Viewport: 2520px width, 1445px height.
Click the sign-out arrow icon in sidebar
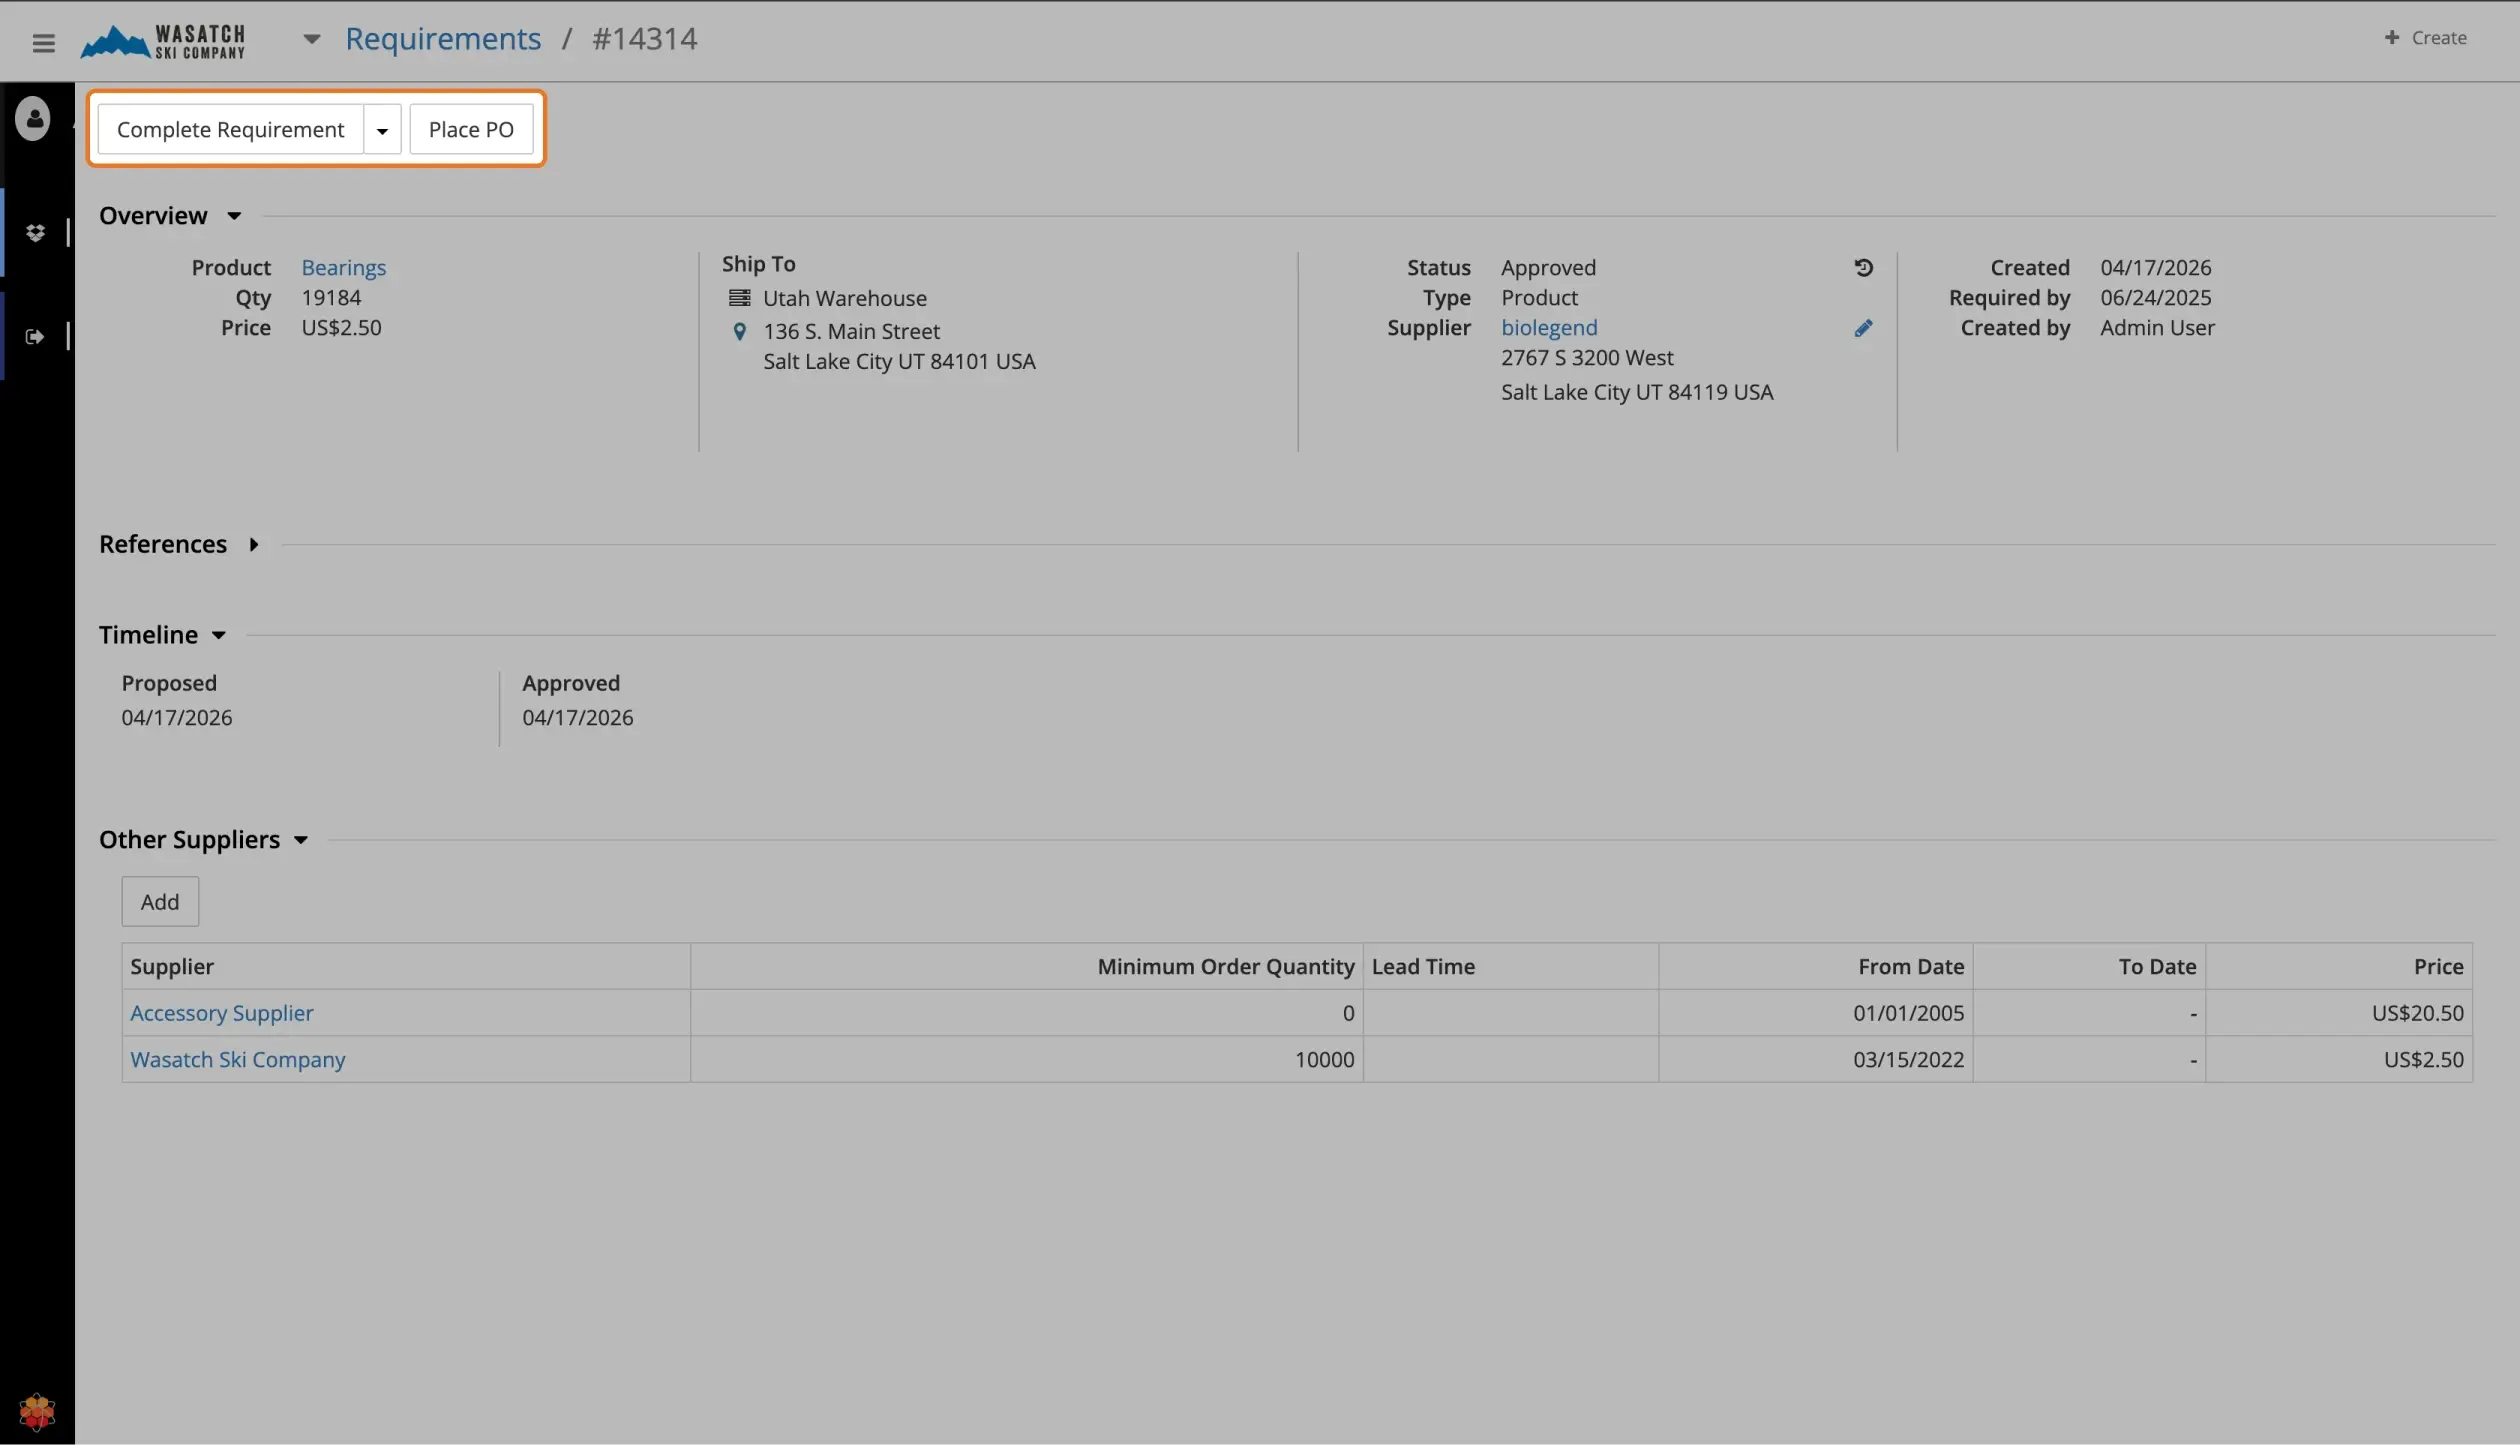click(35, 336)
